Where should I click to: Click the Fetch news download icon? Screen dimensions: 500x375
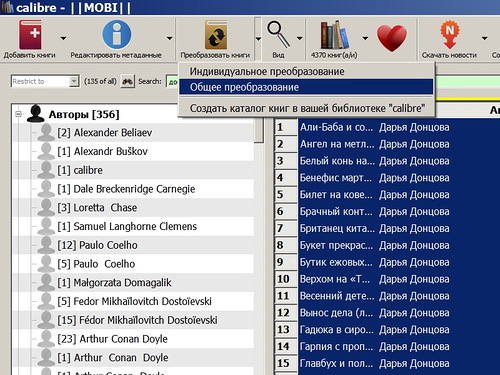(x=449, y=35)
